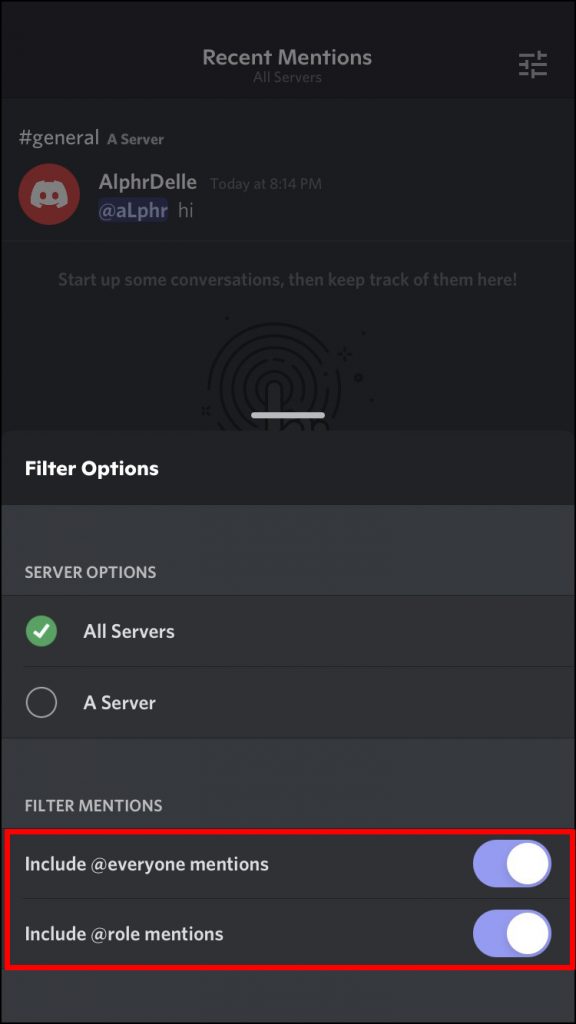576x1024 pixels.
Task: Tap the green checkmark on All Servers
Action: (41, 631)
